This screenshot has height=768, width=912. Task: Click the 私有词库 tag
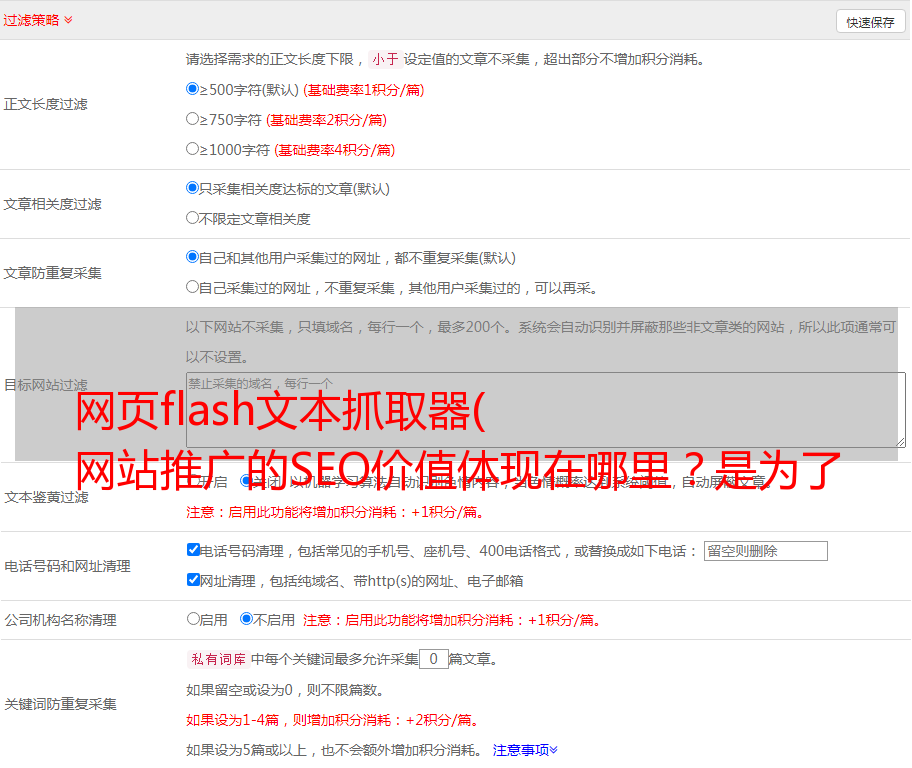click(219, 659)
